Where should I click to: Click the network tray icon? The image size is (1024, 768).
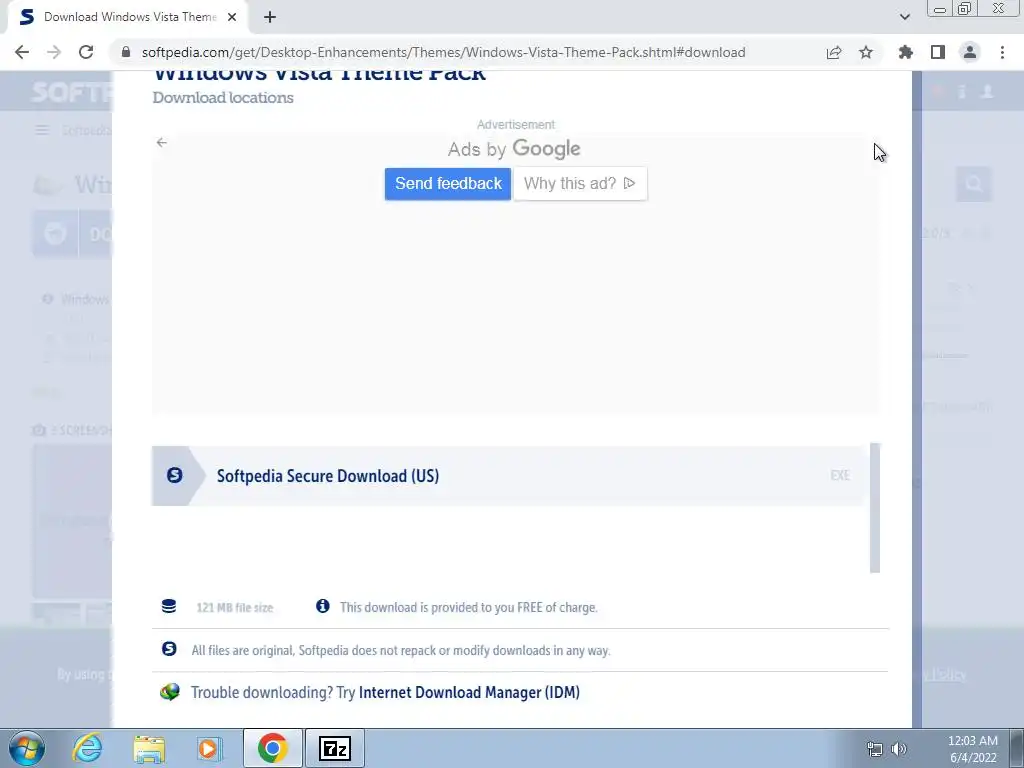point(874,749)
